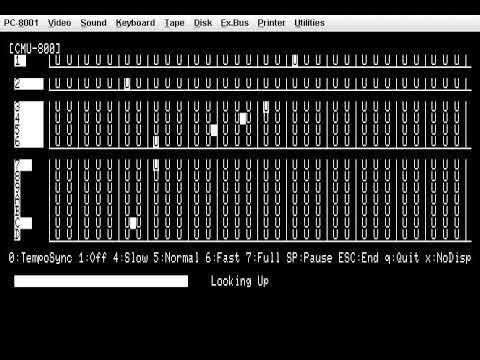Click the 'SP:Pause' hint text
The height and width of the screenshot is (360, 480).
309,258
